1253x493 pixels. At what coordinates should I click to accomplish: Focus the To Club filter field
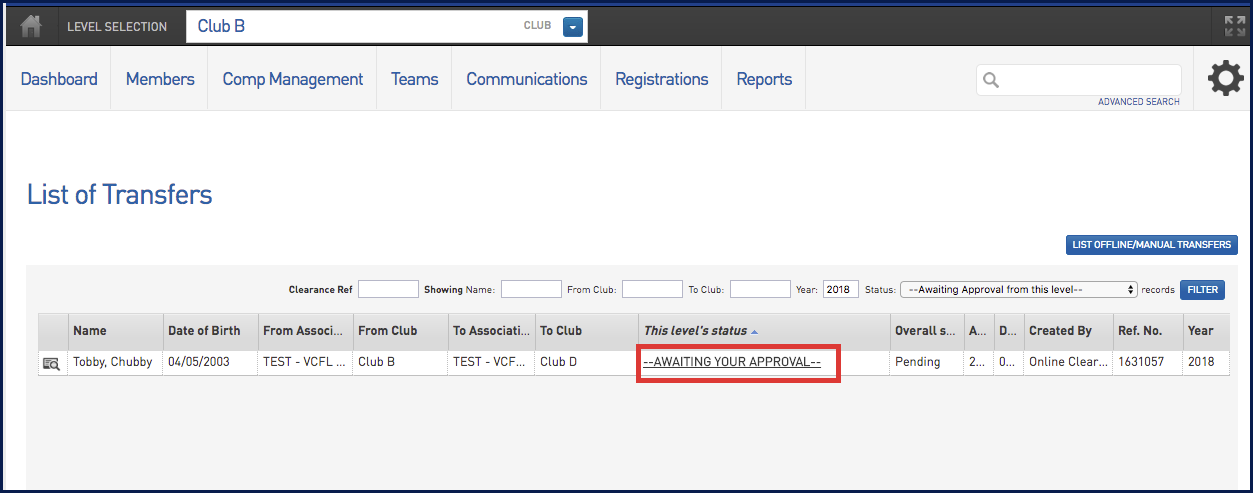(x=760, y=289)
